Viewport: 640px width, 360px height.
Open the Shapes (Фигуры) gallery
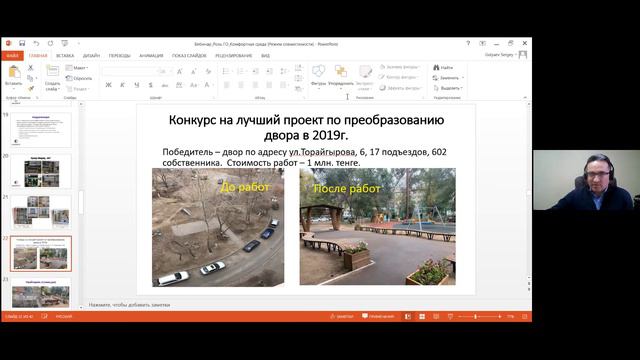point(318,77)
